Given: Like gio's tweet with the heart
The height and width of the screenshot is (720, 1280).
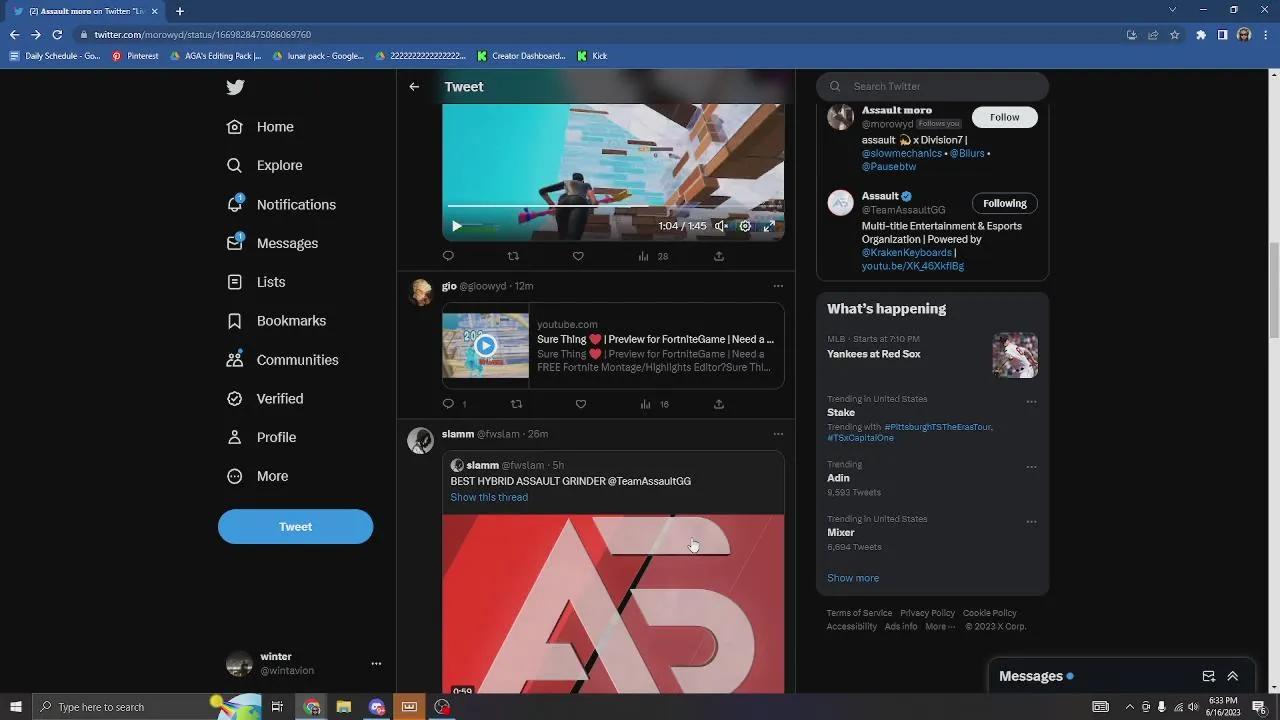Looking at the screenshot, I should coord(580,404).
